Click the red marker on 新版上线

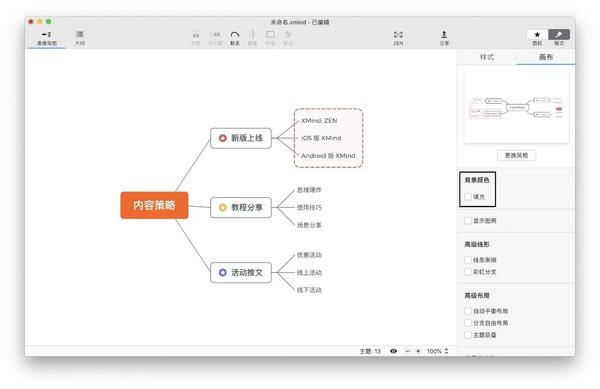222,138
